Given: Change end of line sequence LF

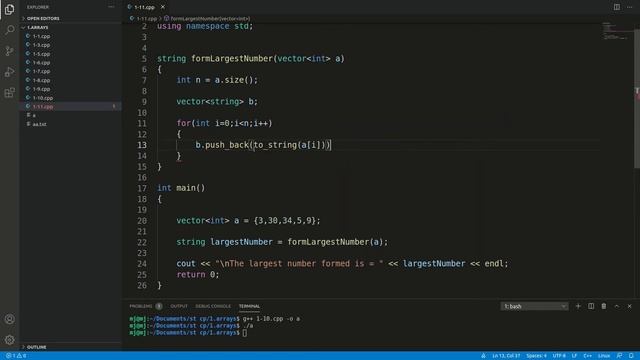Looking at the screenshot, I should point(574,356).
